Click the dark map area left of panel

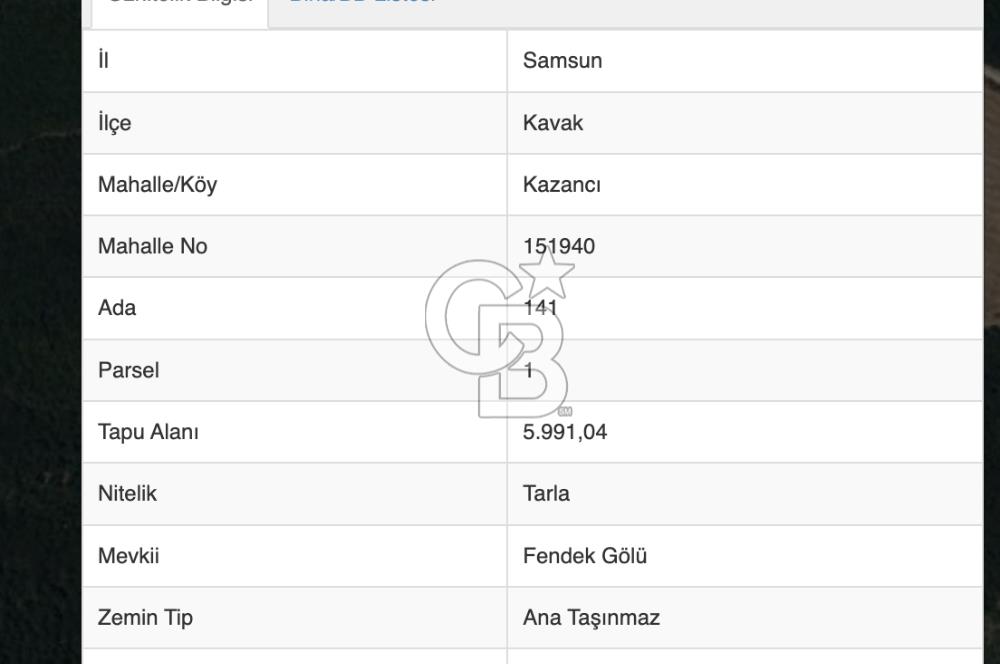coord(40,330)
